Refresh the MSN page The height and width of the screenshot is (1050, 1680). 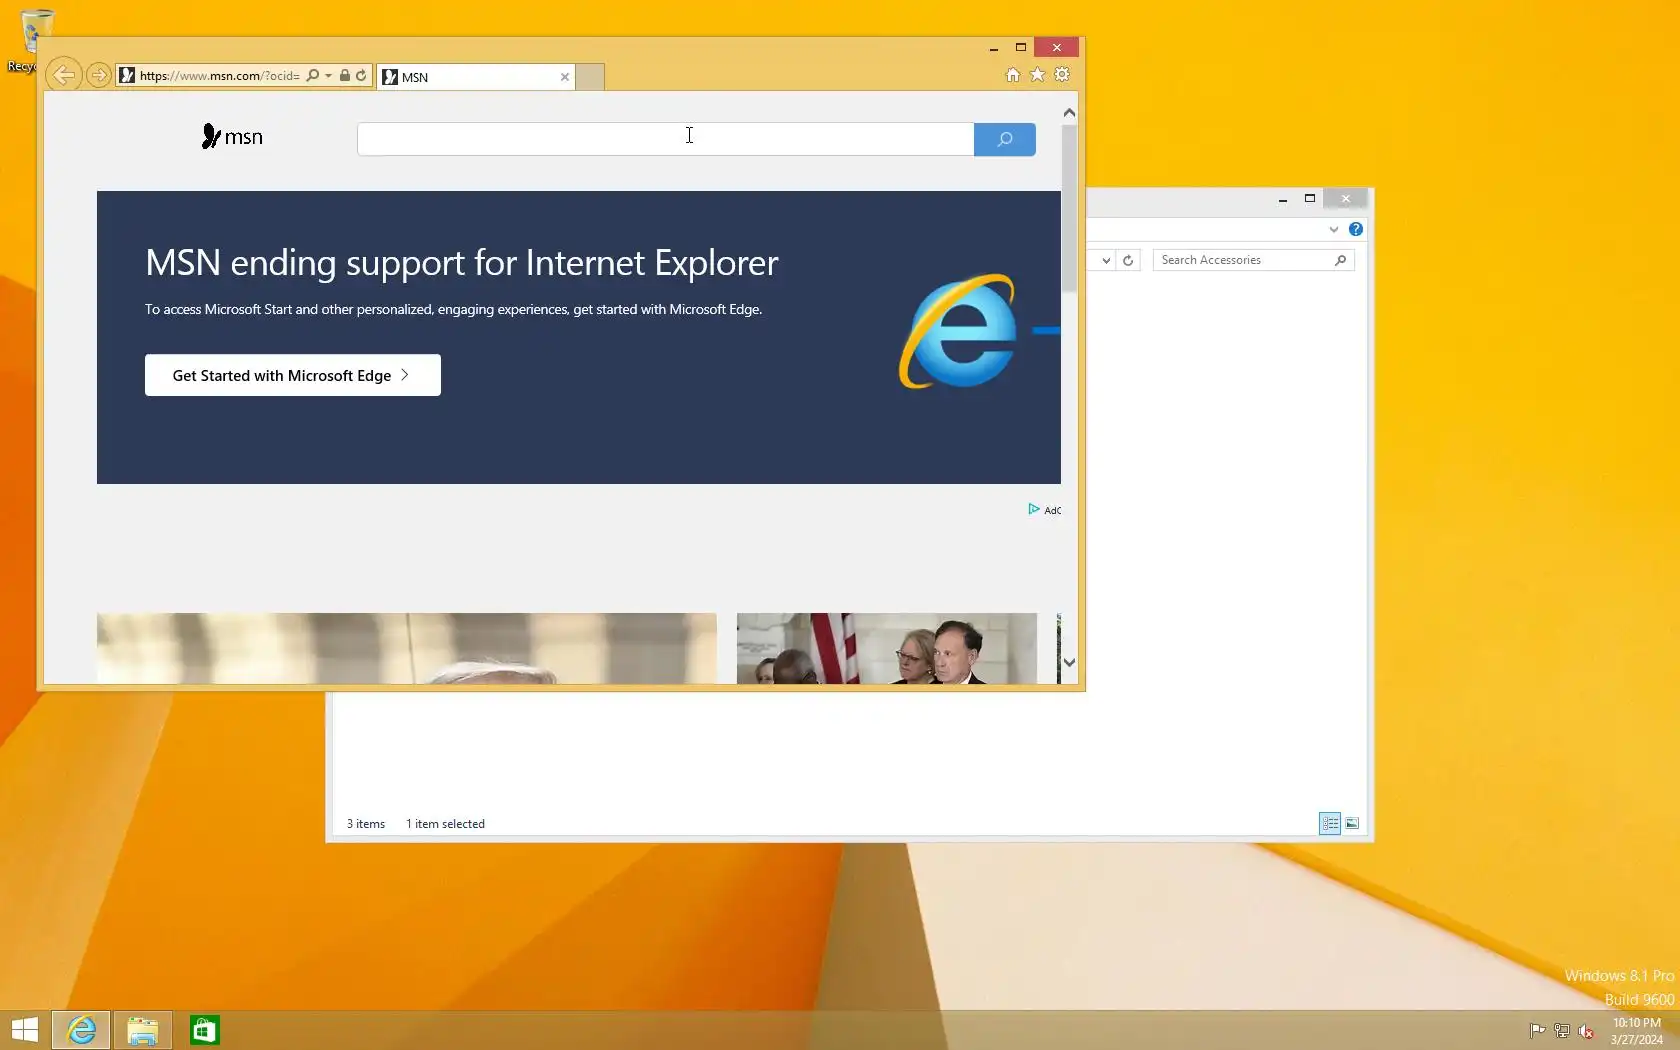pos(361,75)
